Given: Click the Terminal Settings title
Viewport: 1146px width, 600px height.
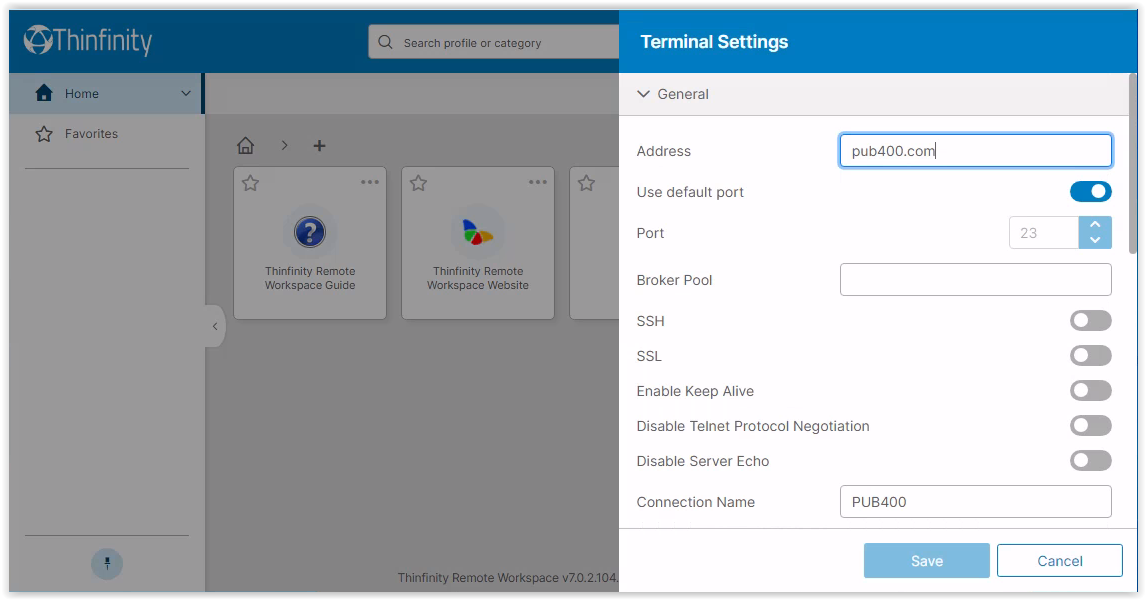Looking at the screenshot, I should [714, 42].
